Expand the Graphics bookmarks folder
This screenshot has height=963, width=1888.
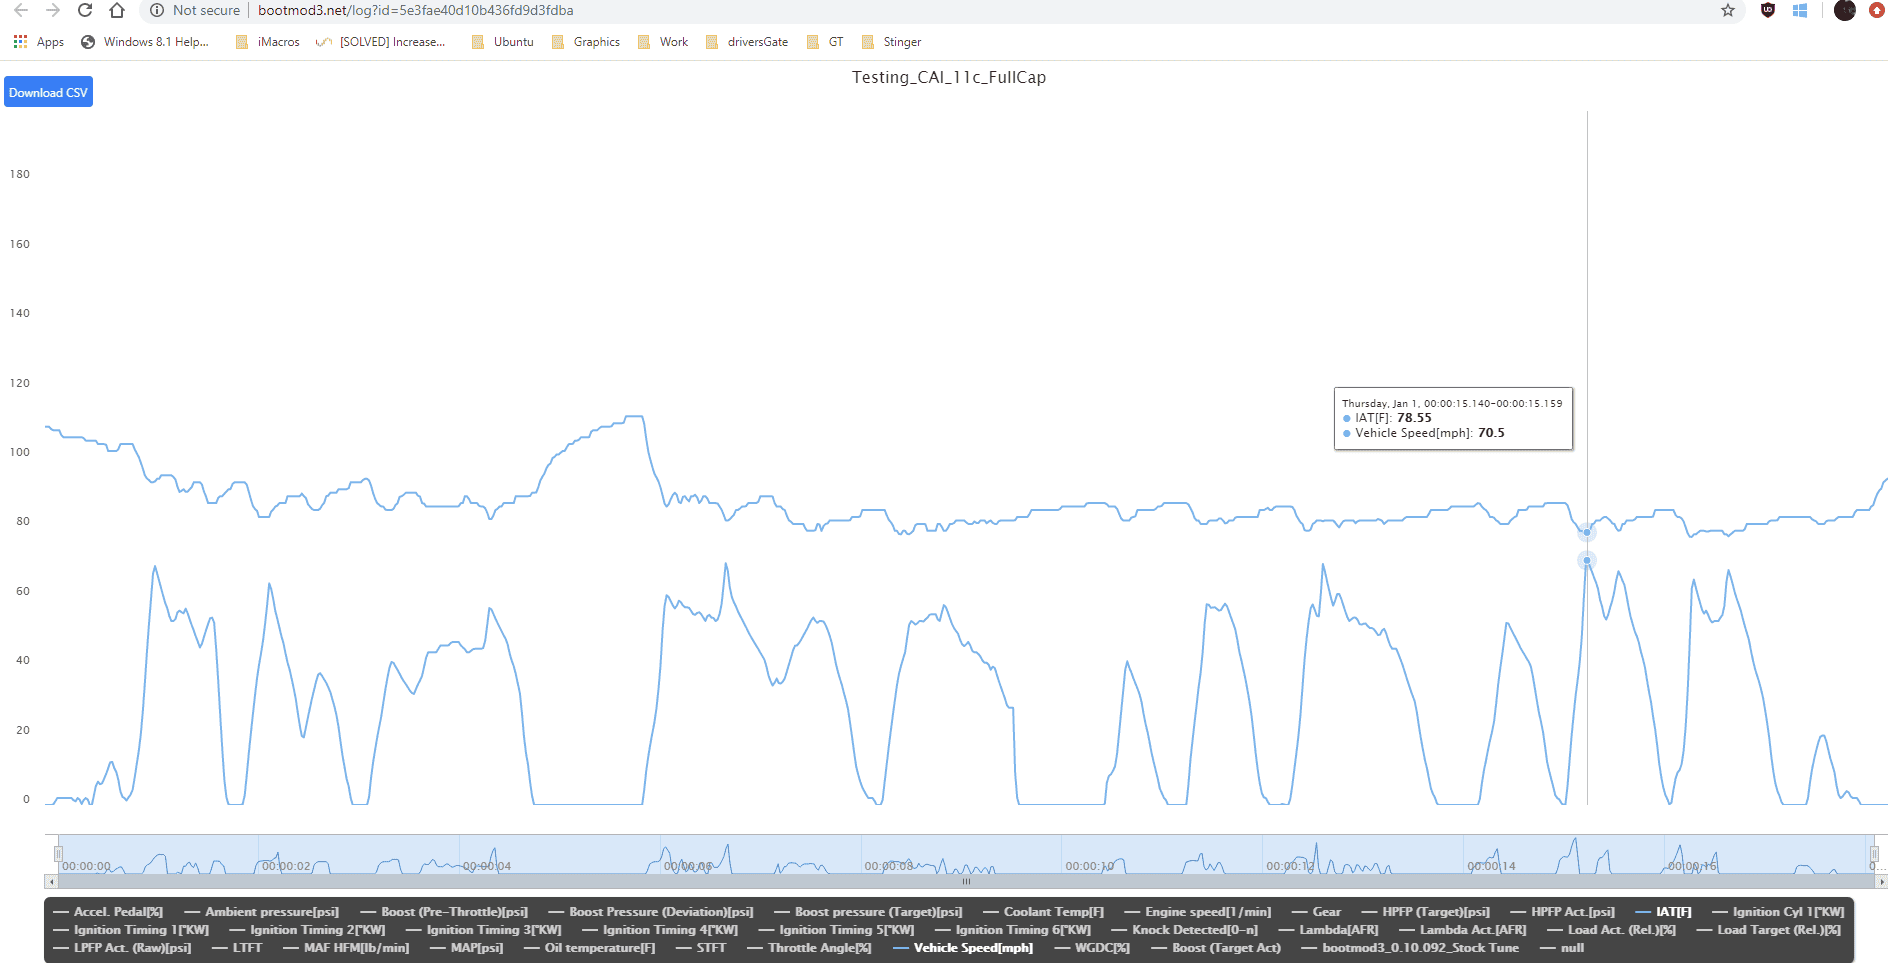tap(586, 42)
